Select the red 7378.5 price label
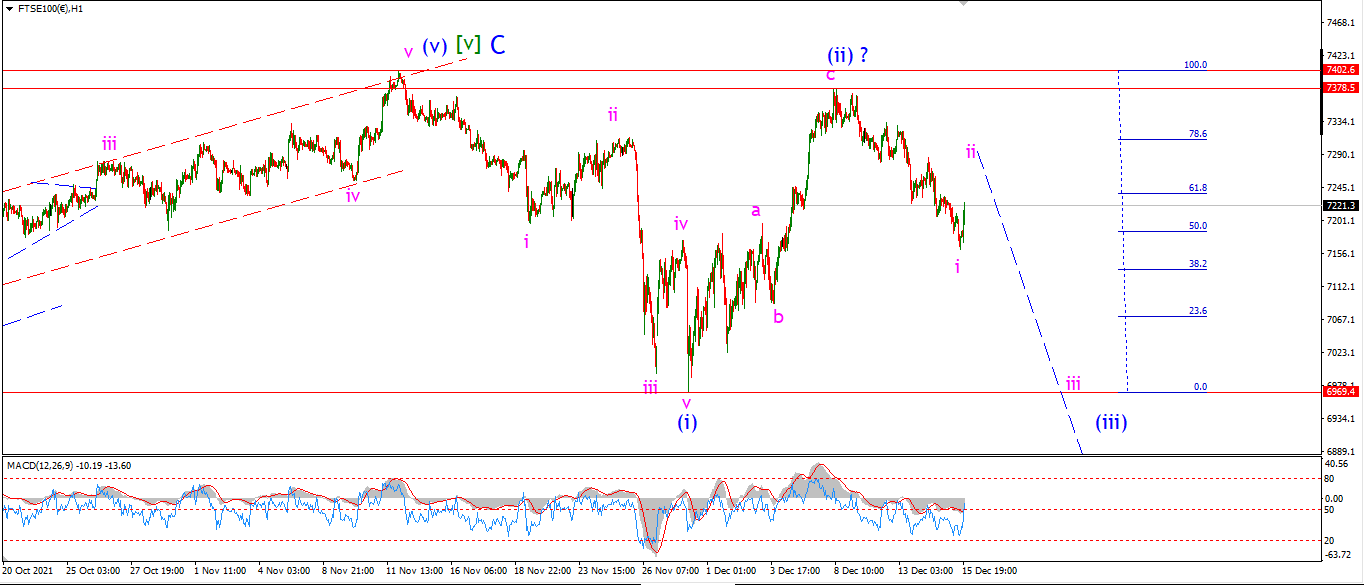The height and width of the screenshot is (585, 1364). (x=1340, y=88)
